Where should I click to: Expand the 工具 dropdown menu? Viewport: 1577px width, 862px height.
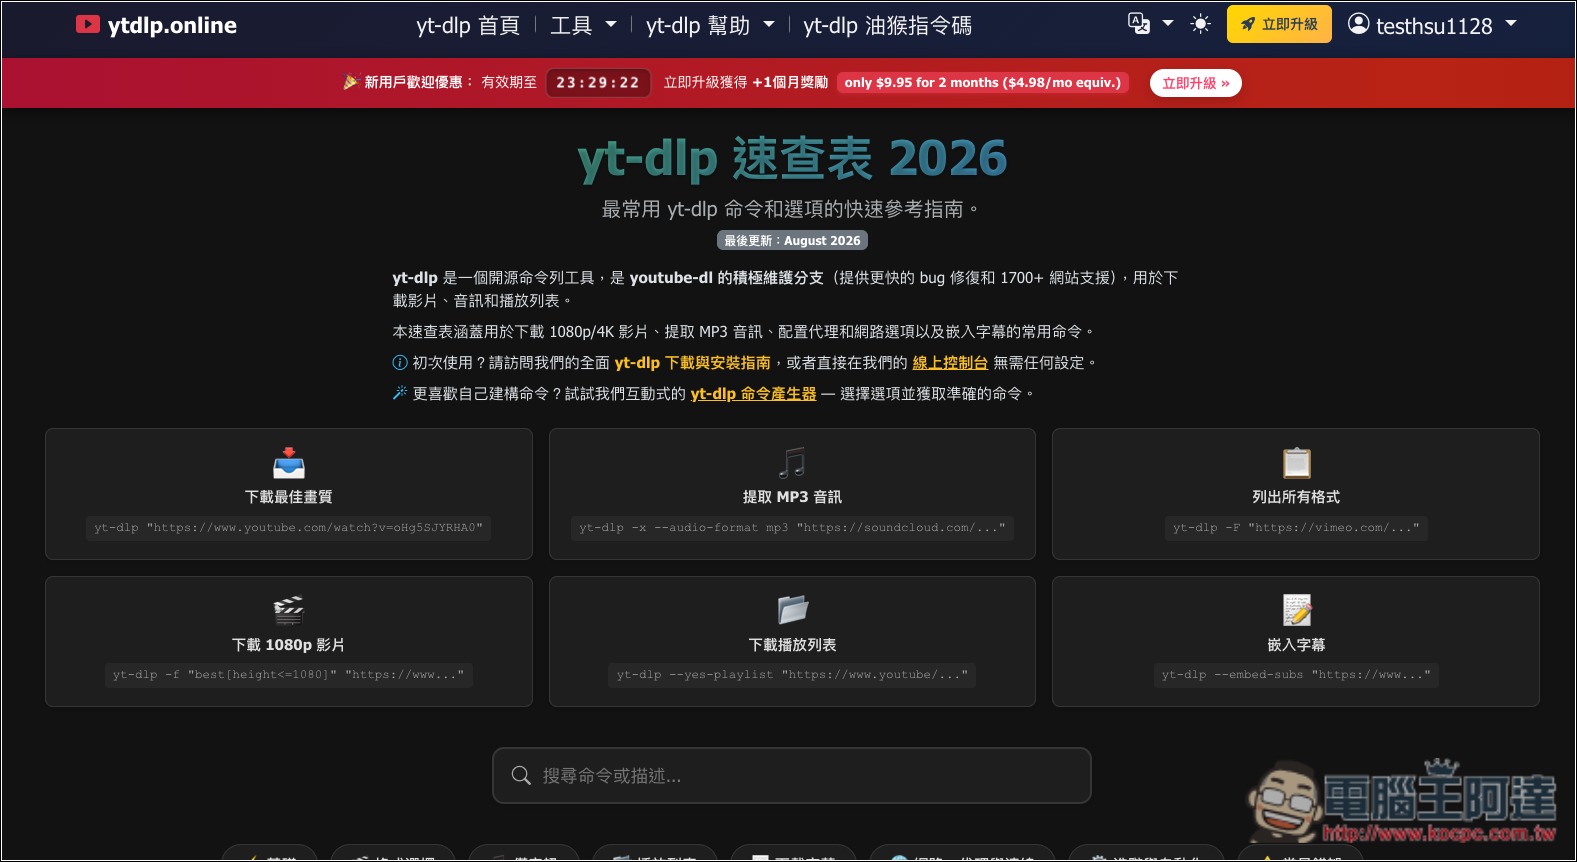(x=583, y=25)
